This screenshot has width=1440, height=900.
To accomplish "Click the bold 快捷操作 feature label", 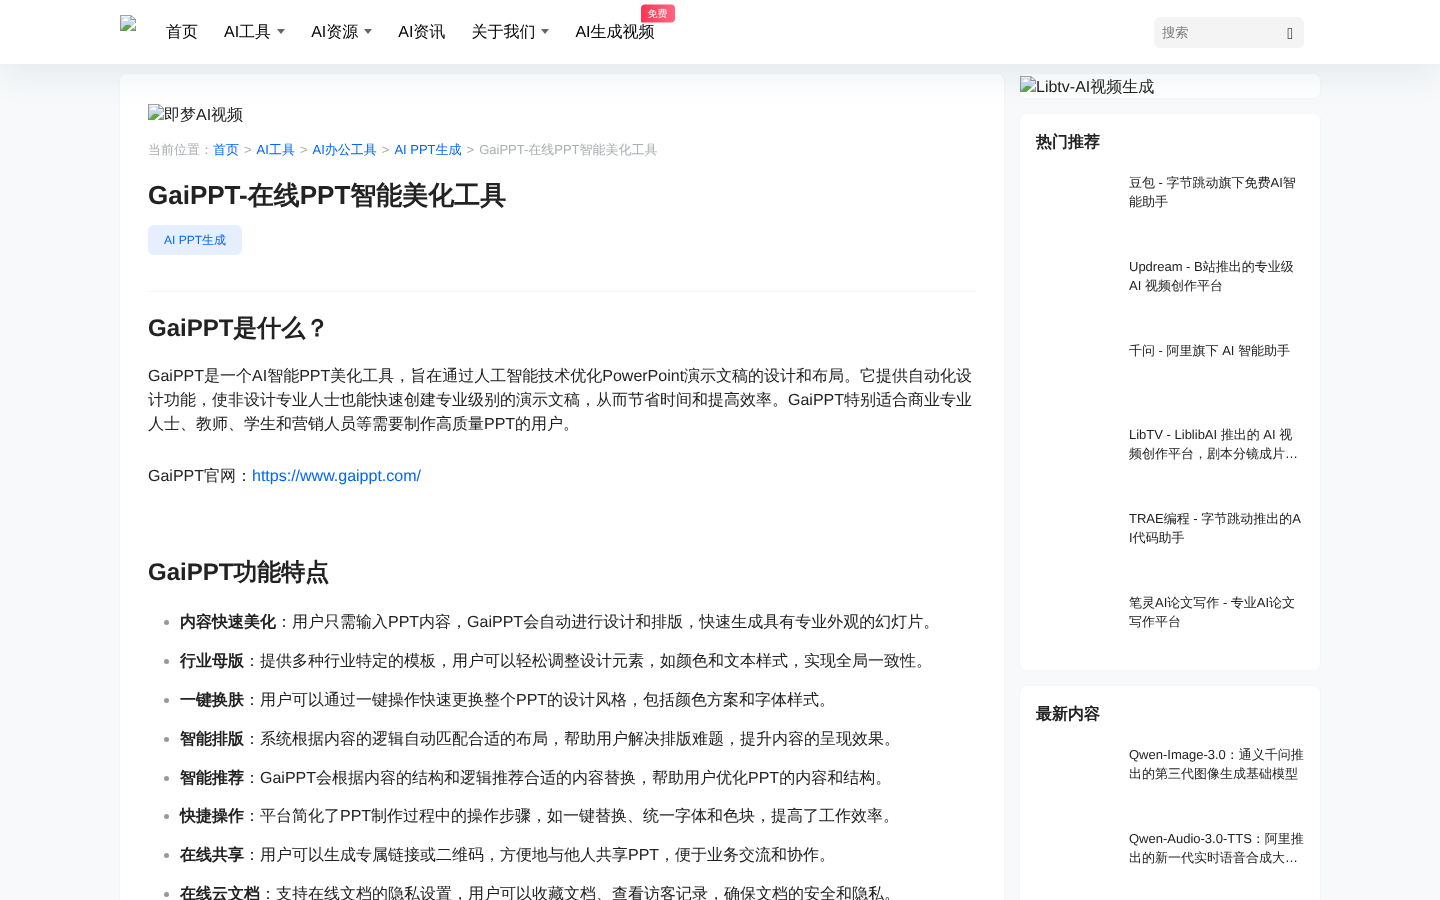I will (x=212, y=816).
